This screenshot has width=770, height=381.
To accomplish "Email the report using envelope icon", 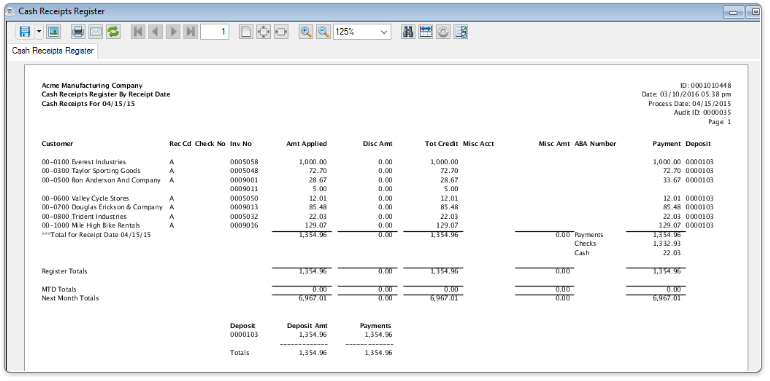I will tap(95, 32).
